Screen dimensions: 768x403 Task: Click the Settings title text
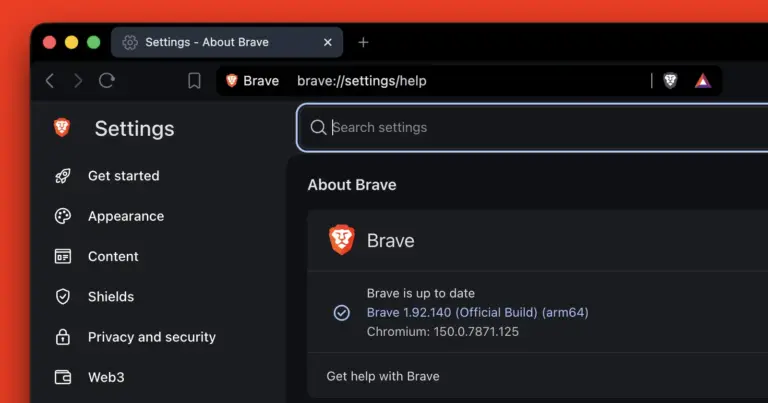pyautogui.click(x=134, y=129)
